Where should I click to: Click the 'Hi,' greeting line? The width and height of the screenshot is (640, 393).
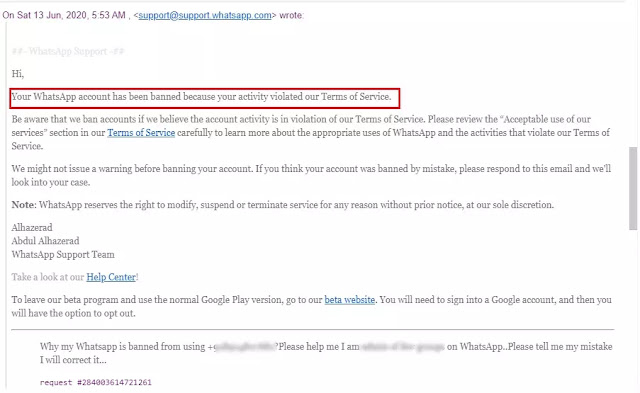click(x=18, y=74)
